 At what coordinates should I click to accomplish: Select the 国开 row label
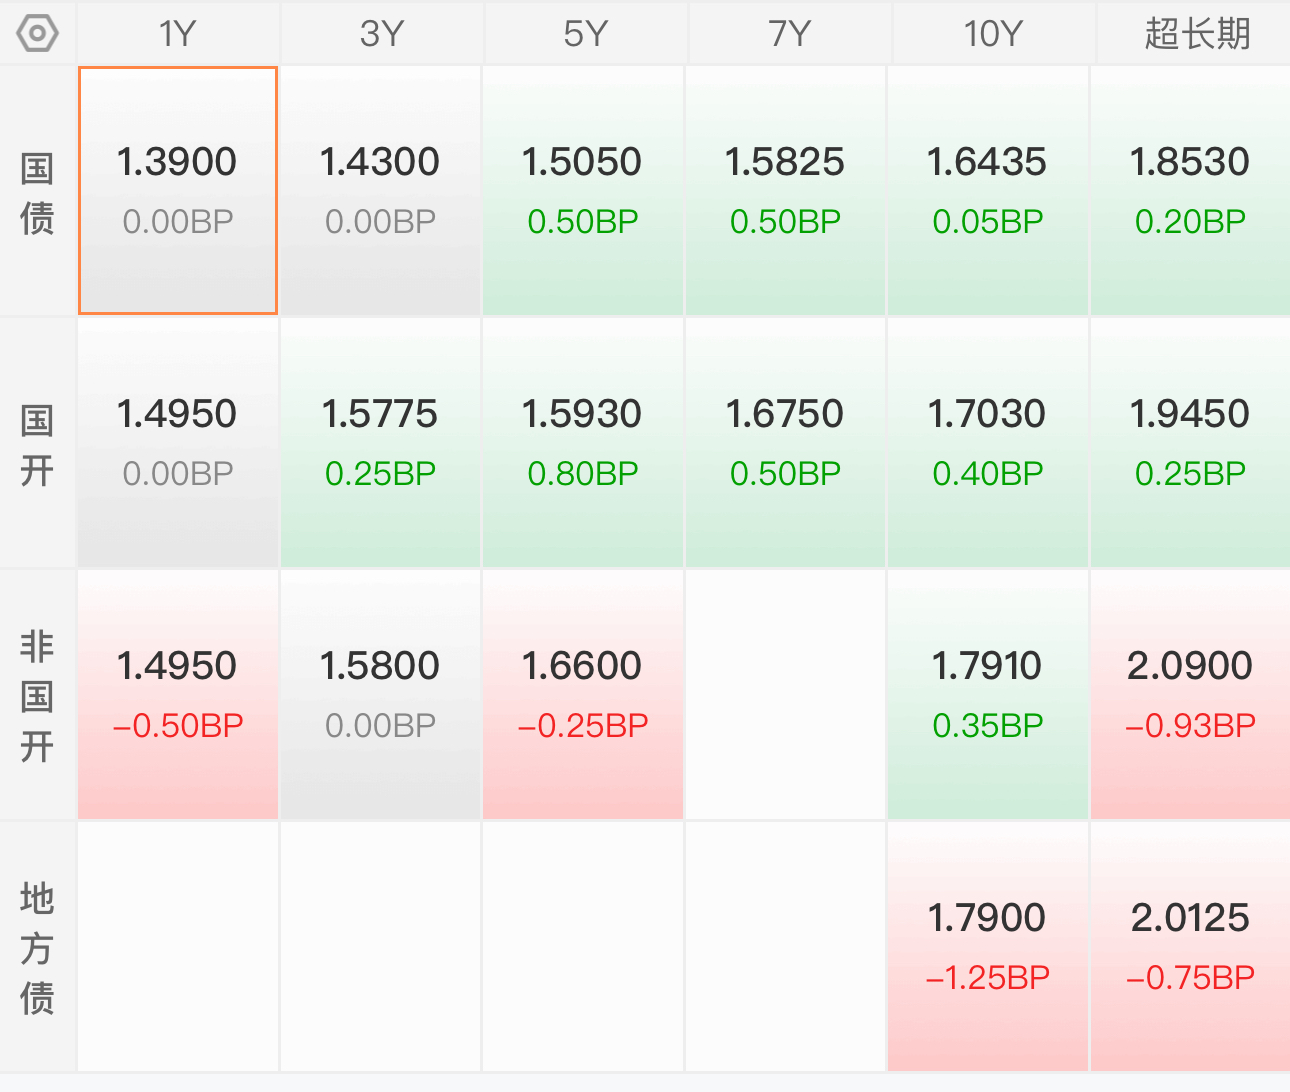[x=37, y=445]
